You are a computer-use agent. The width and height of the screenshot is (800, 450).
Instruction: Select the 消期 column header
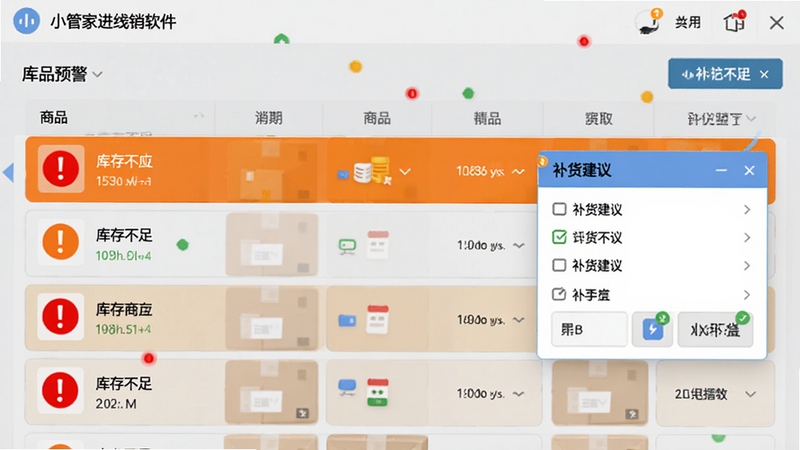tap(268, 118)
